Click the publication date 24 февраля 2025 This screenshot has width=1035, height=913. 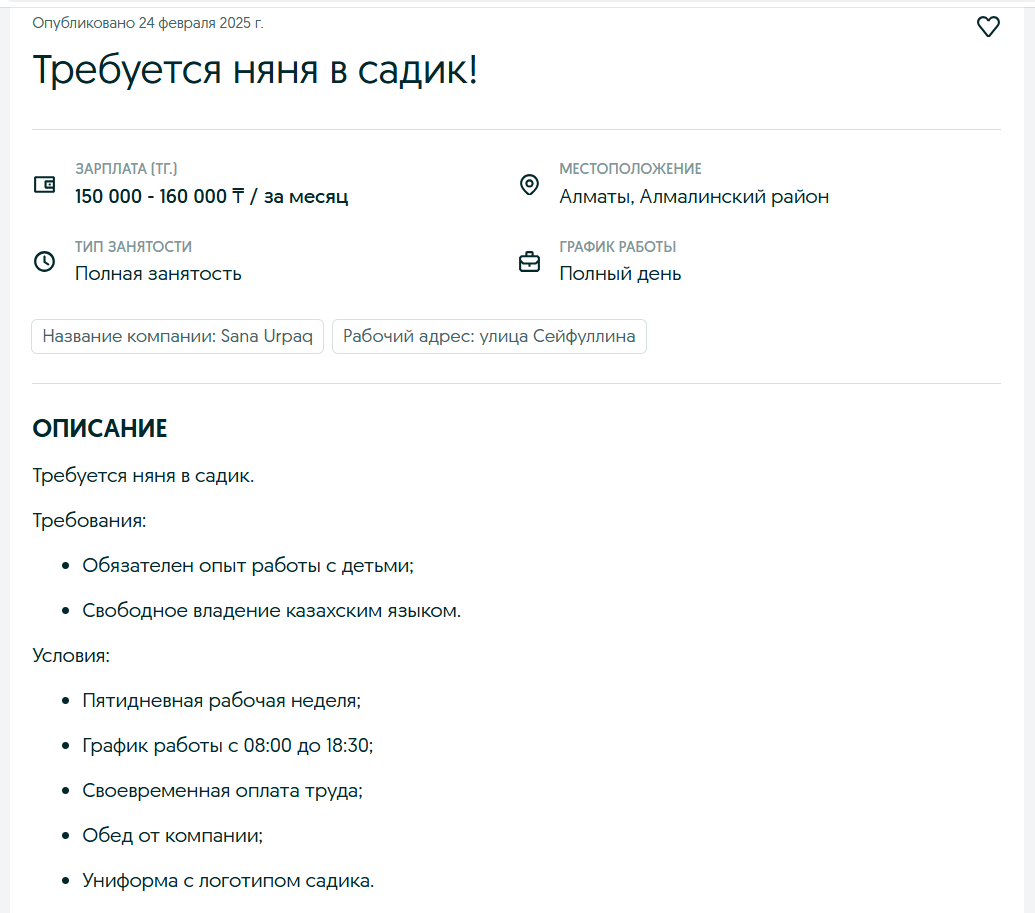pos(148,23)
